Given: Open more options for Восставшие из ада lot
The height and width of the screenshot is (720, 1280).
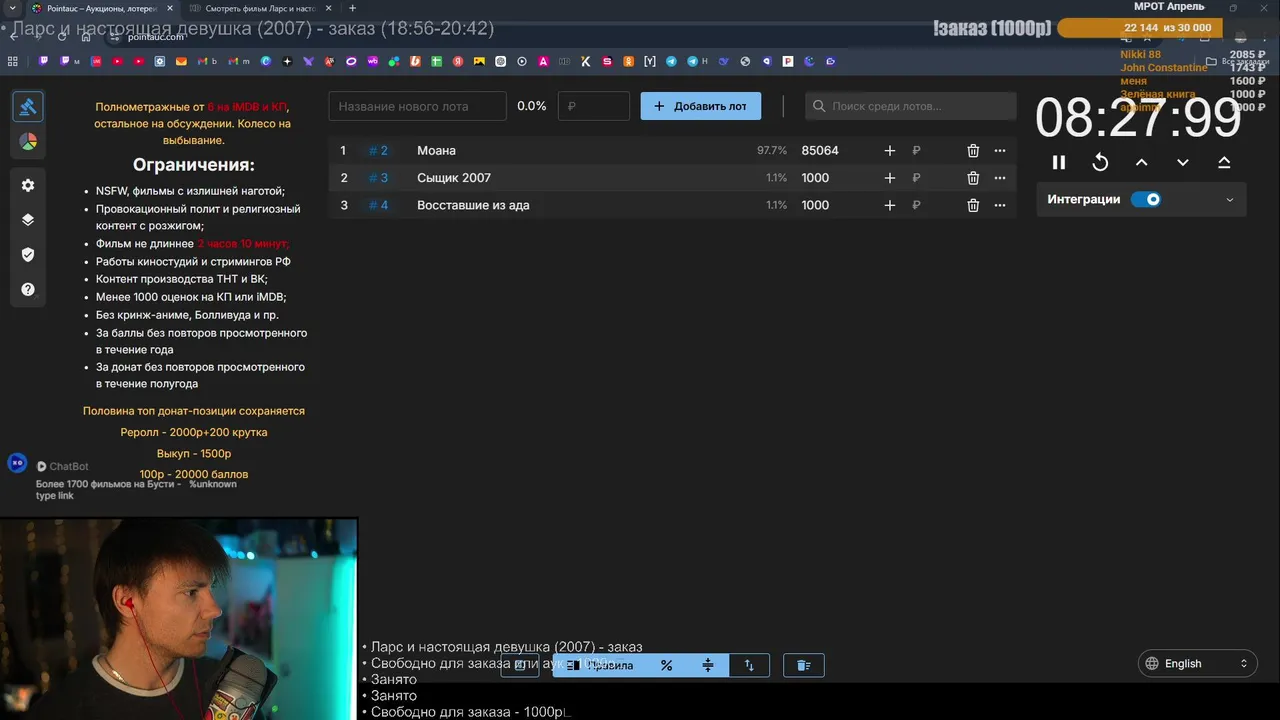Looking at the screenshot, I should point(1000,205).
